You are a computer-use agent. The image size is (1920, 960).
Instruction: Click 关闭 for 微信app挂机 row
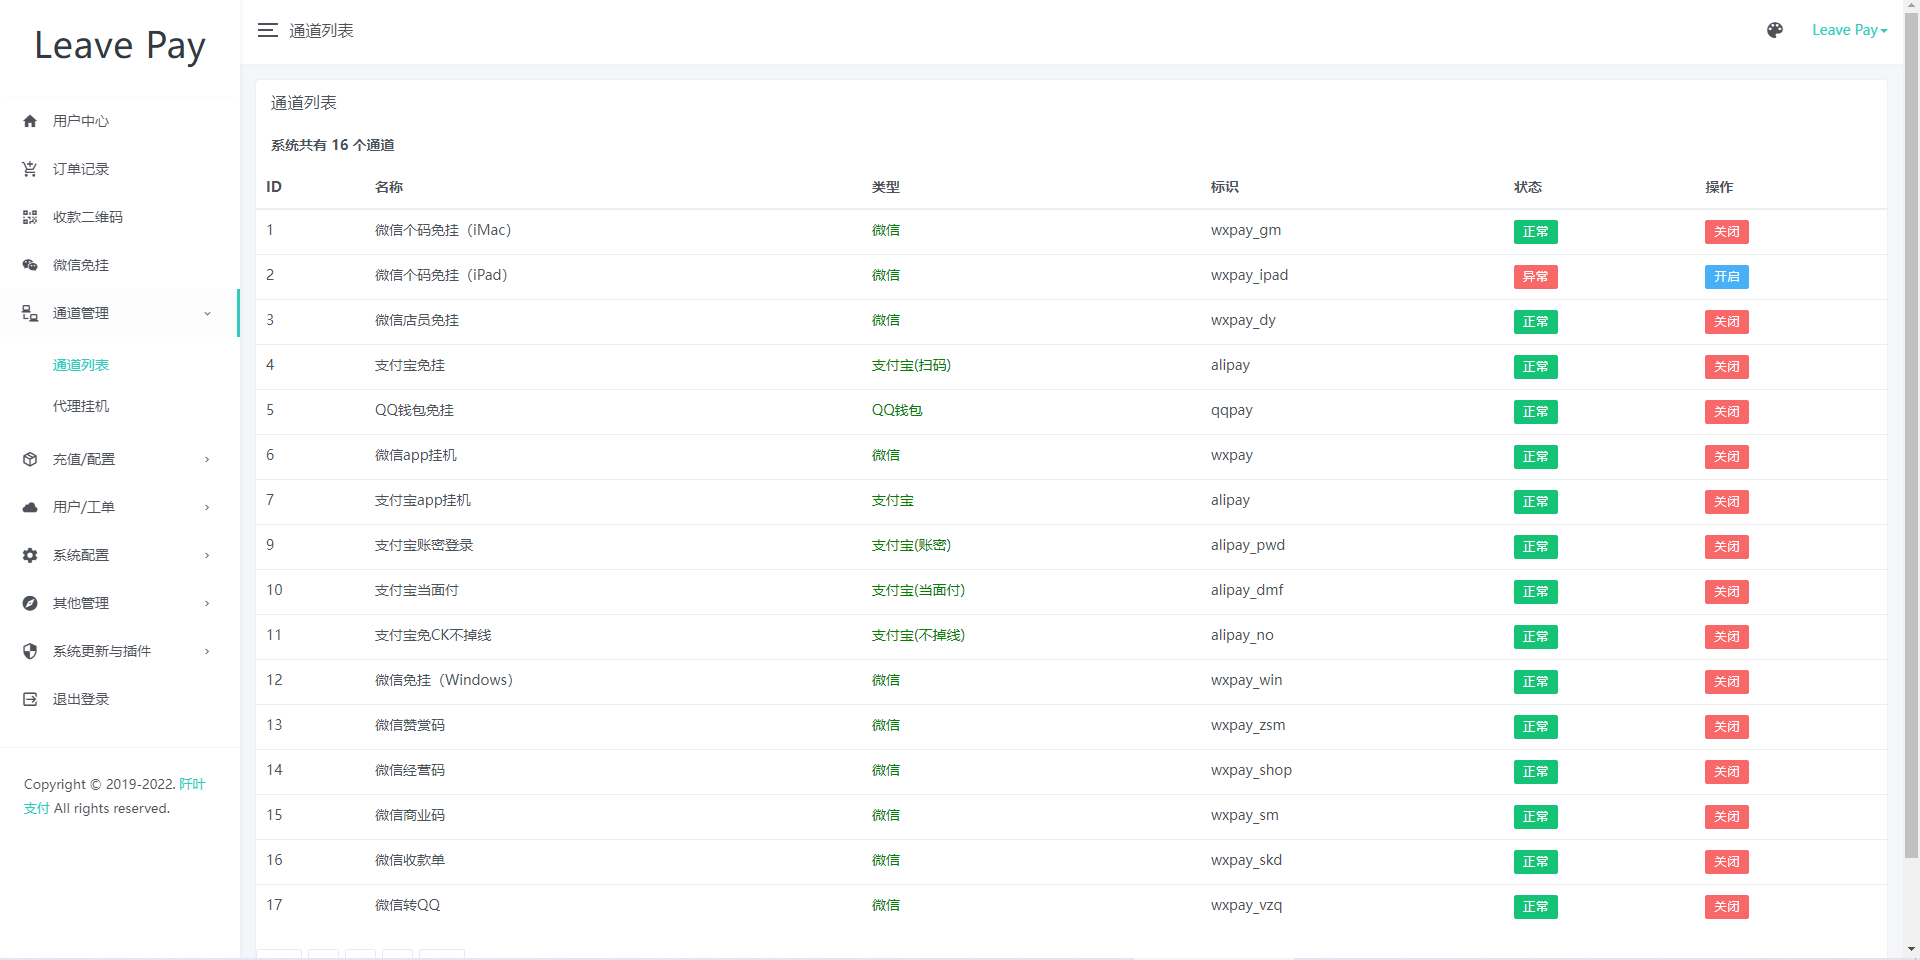point(1727,457)
